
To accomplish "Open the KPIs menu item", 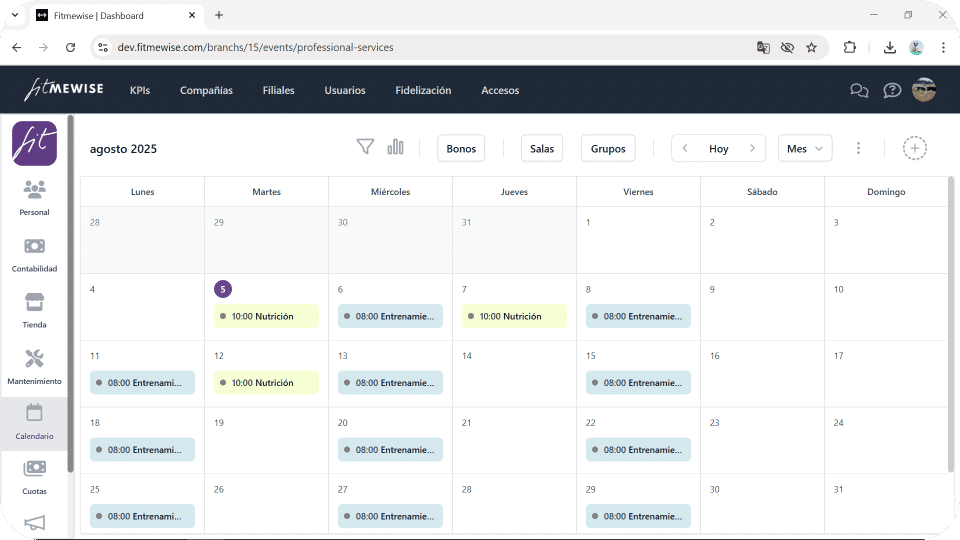I will click(x=140, y=90).
